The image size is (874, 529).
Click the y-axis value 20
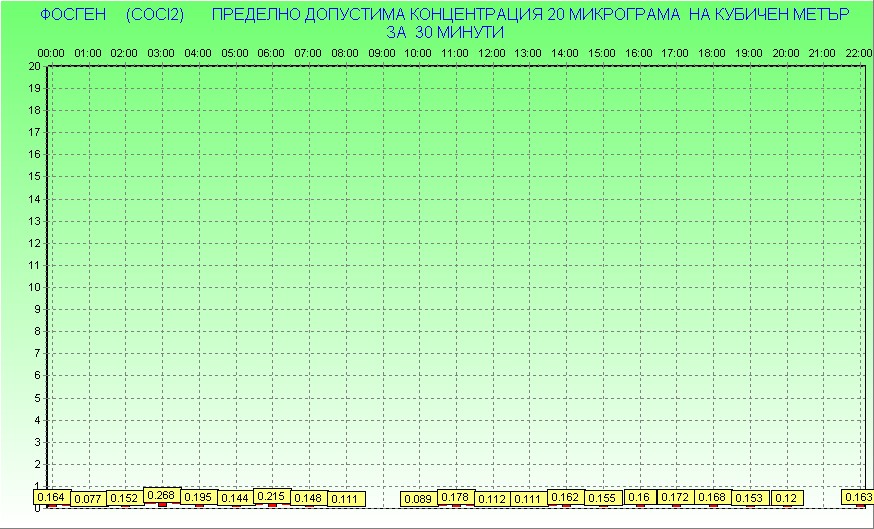coord(35,66)
